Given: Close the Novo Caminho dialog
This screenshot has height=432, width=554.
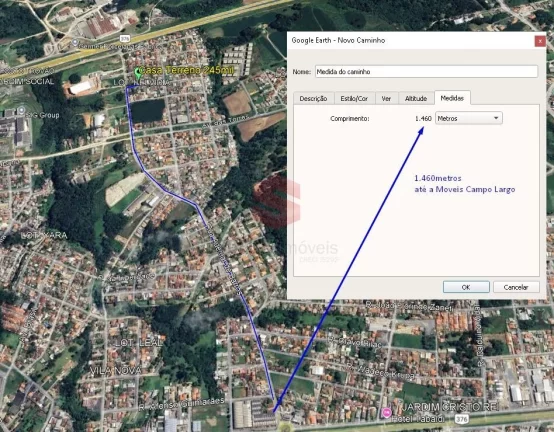Looking at the screenshot, I should click(x=540, y=41).
